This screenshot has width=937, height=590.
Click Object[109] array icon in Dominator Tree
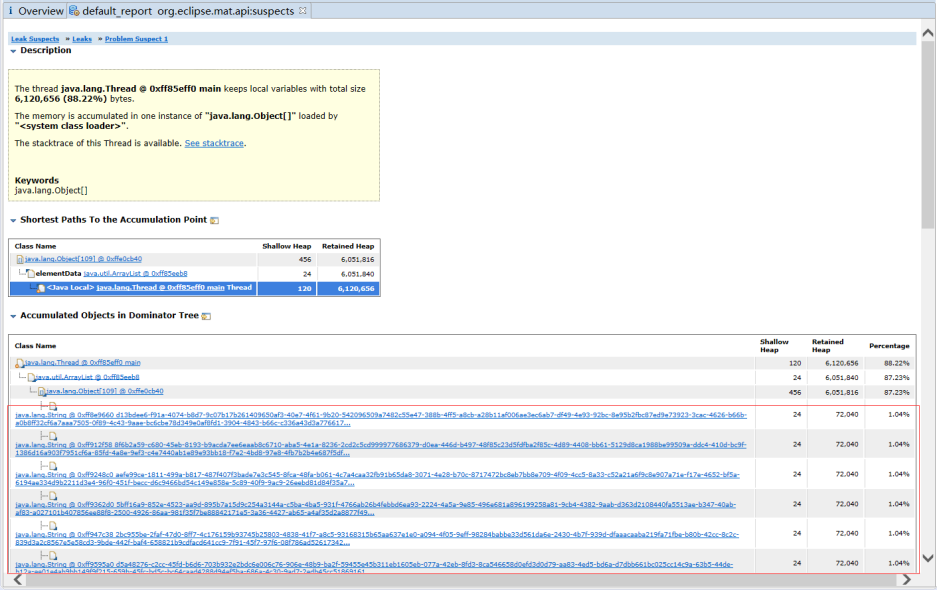click(x=42, y=392)
